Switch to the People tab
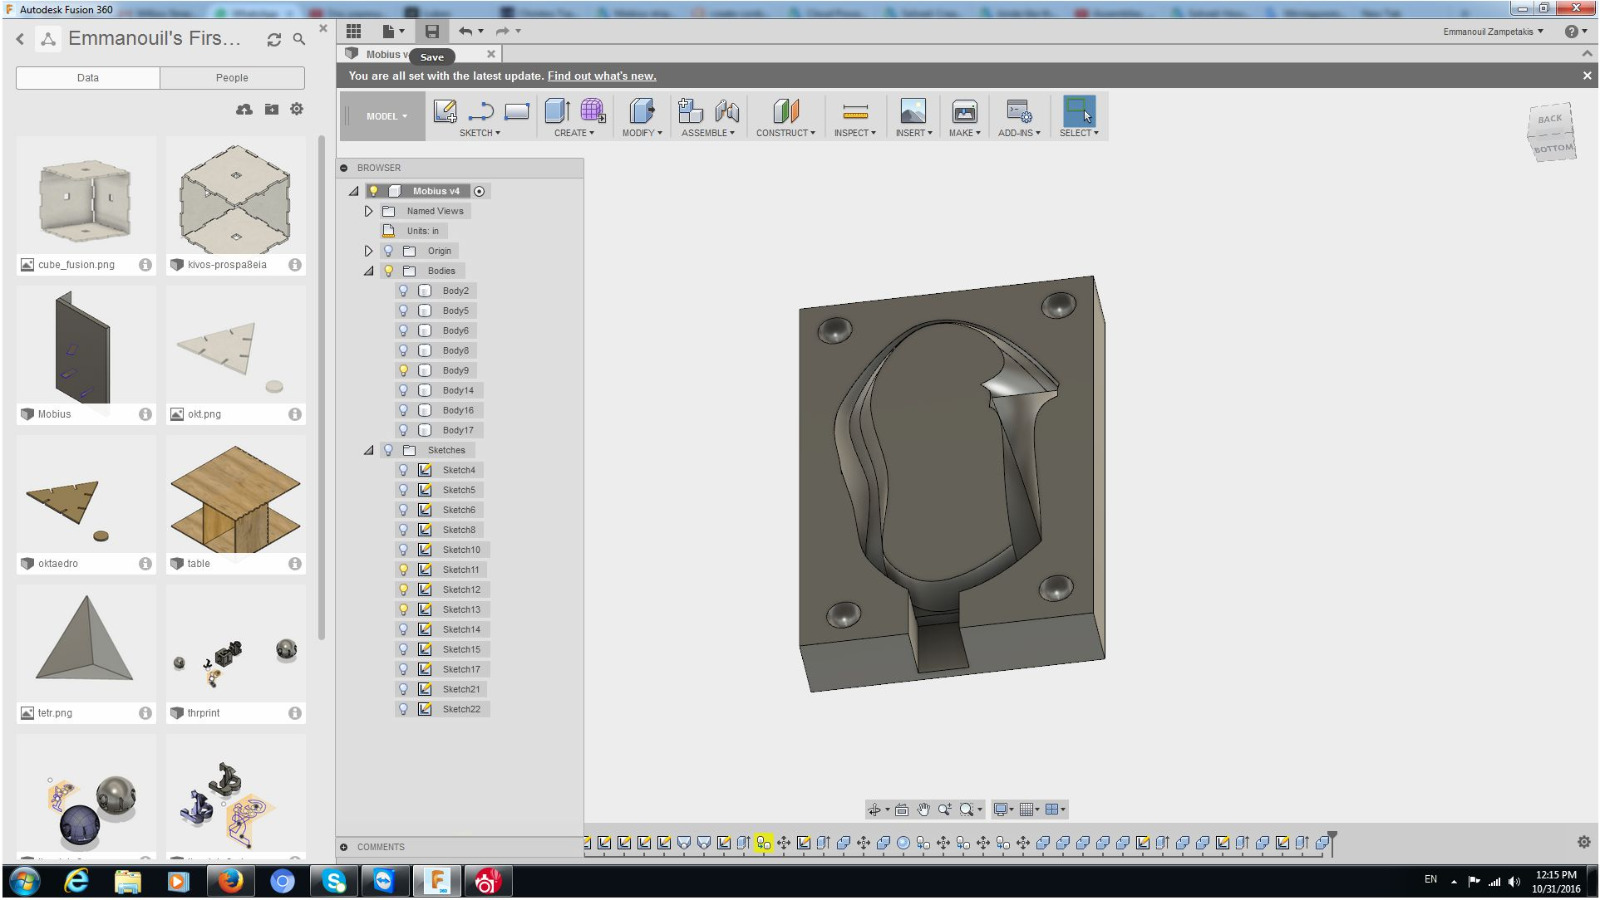Image resolution: width=1600 pixels, height=900 pixels. click(x=232, y=78)
